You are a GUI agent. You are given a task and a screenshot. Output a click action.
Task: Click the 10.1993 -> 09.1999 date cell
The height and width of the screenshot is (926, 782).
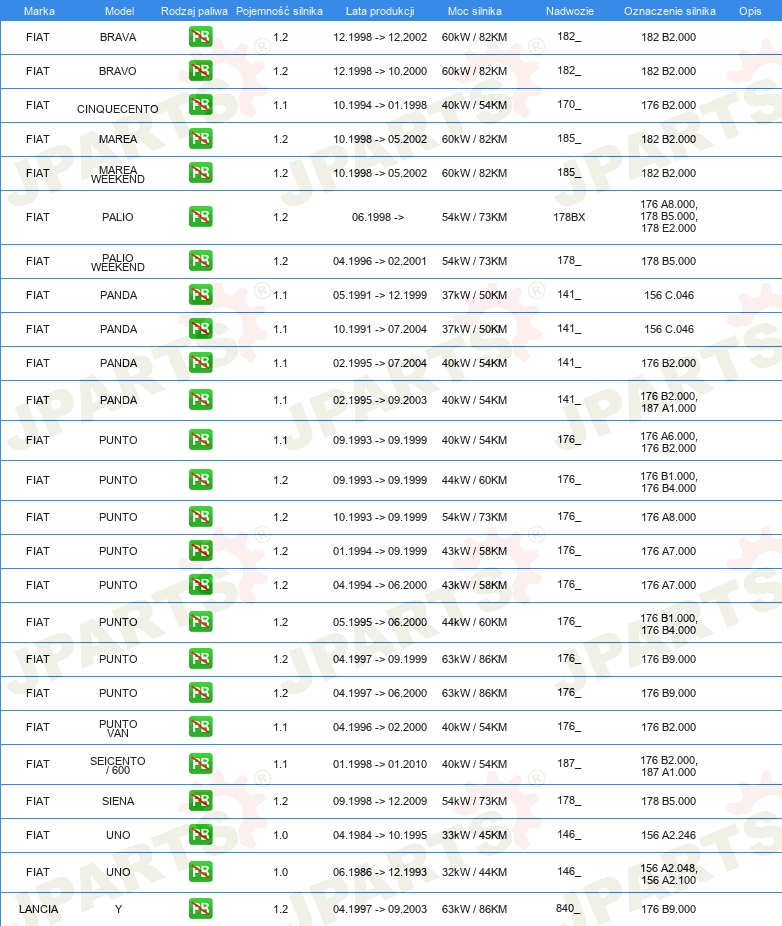[x=380, y=517]
